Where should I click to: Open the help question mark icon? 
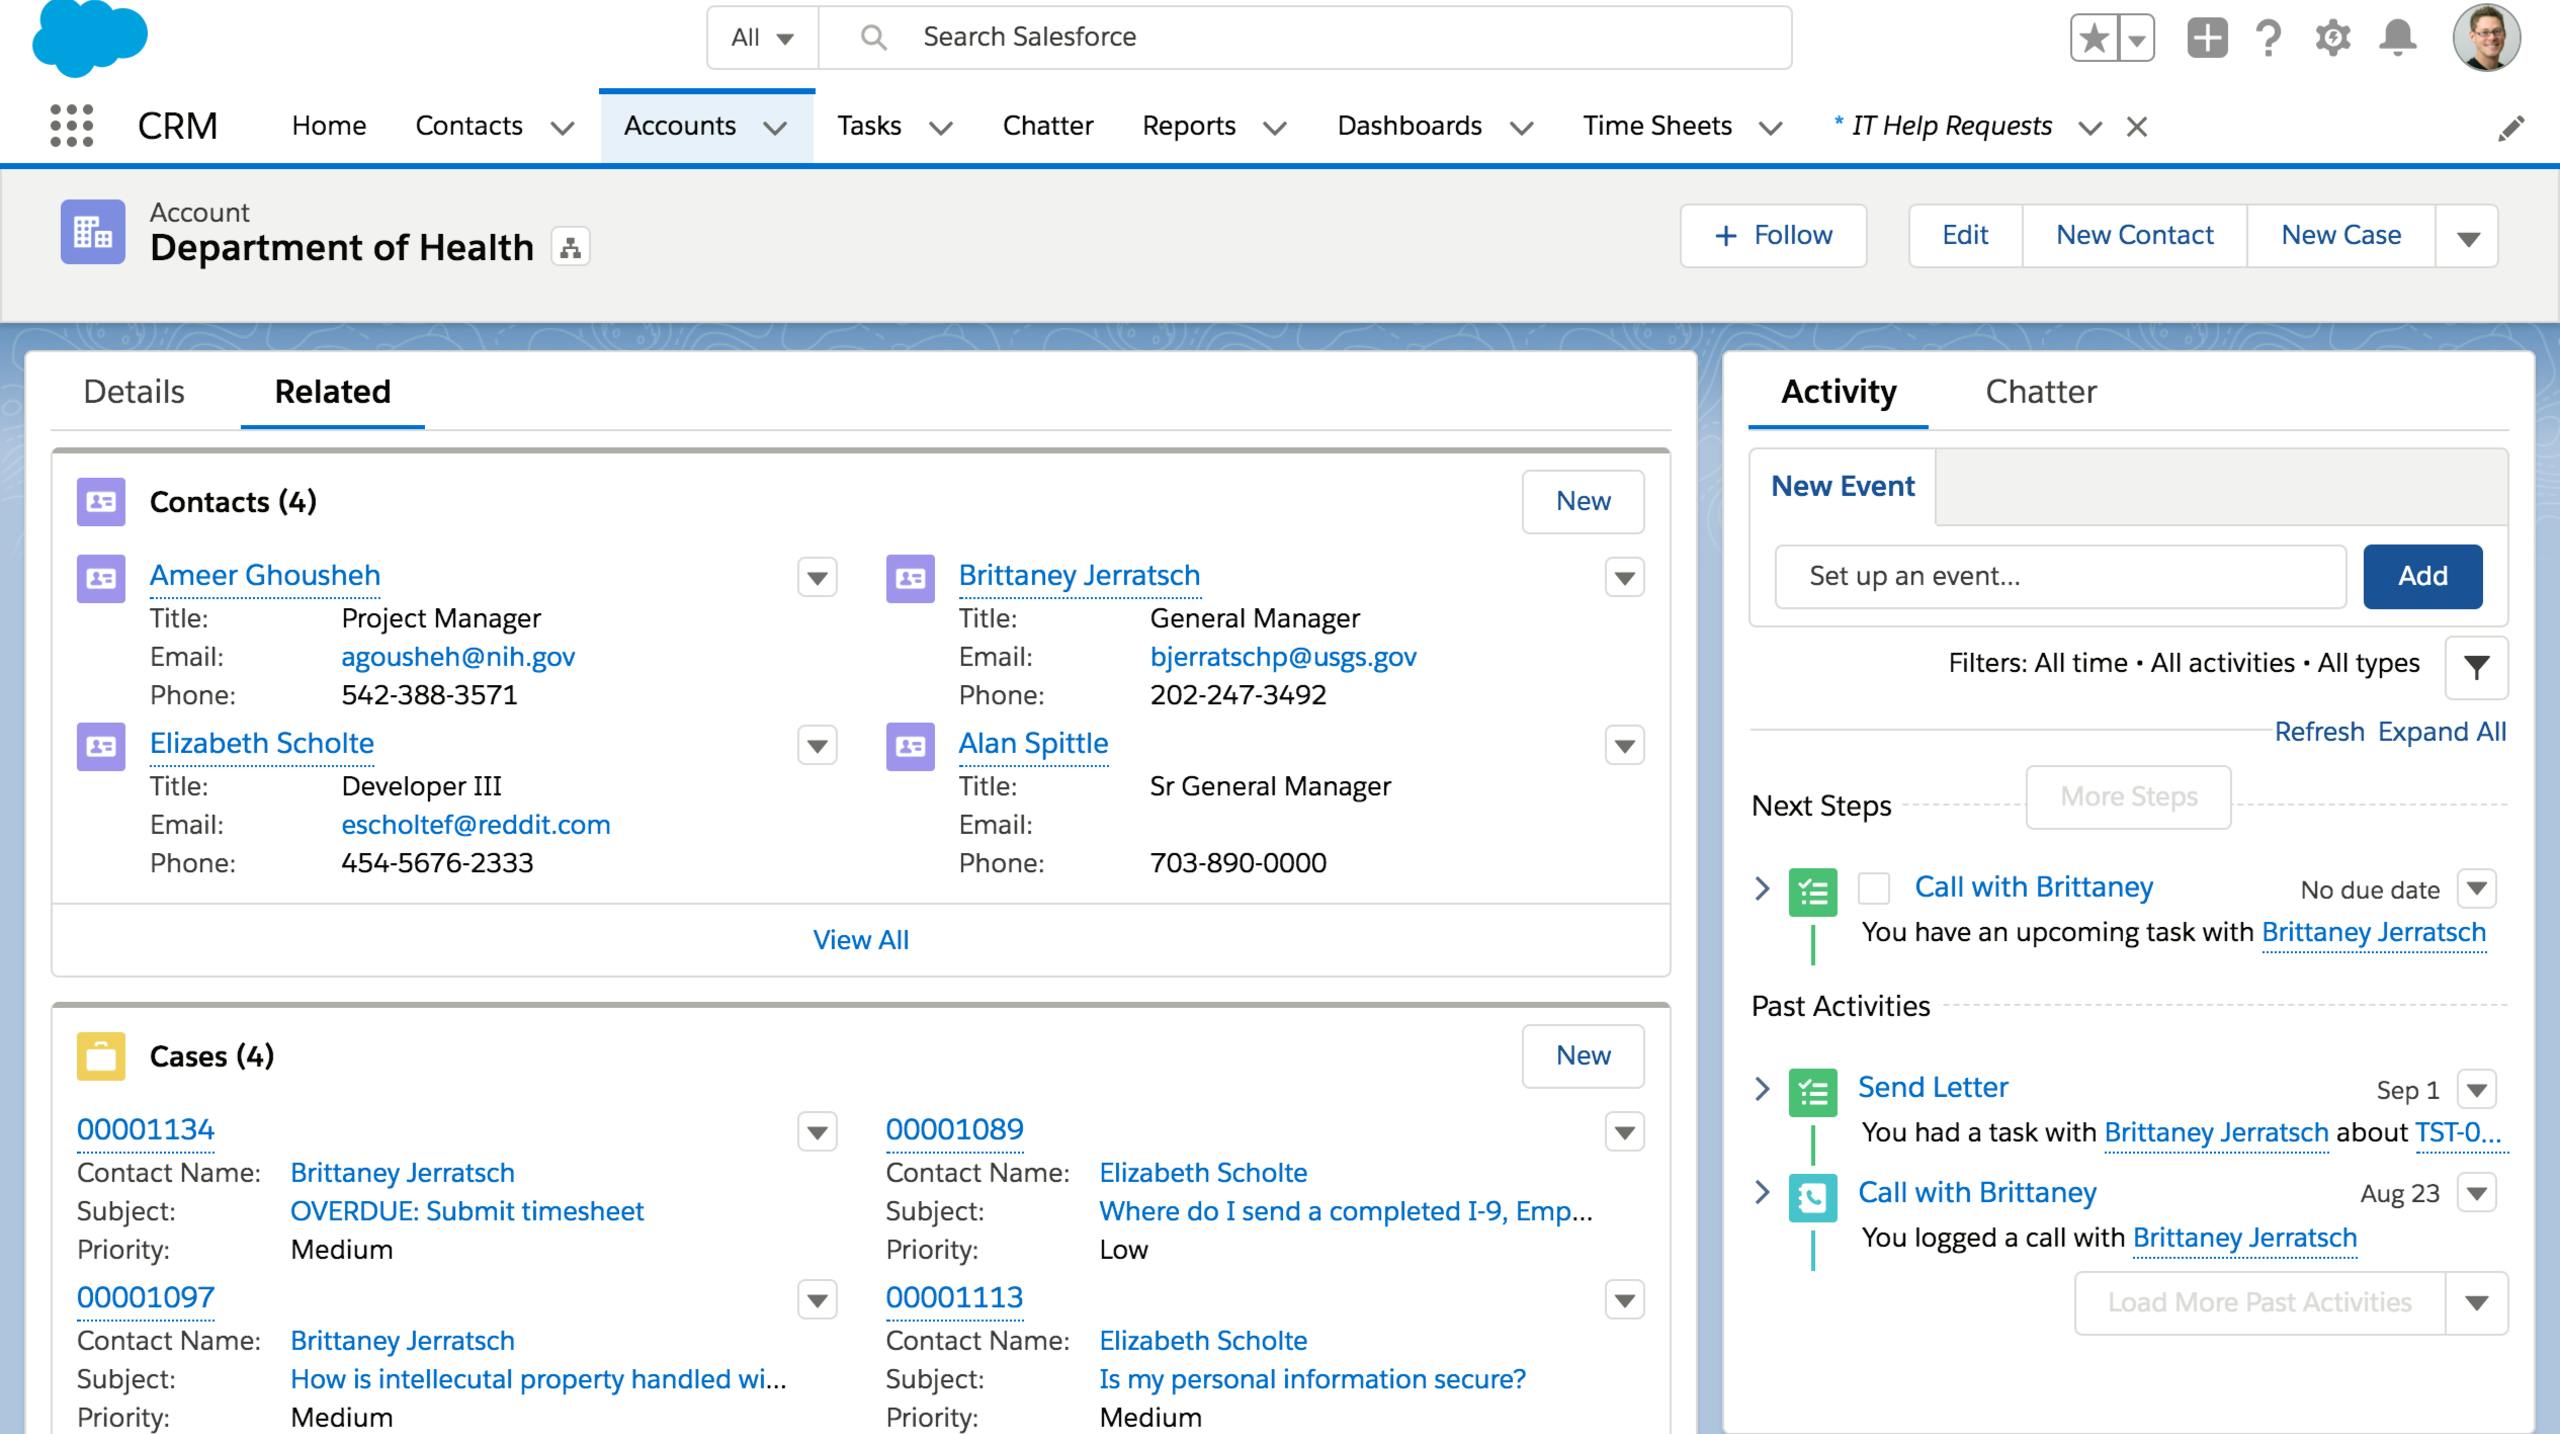tap(2269, 39)
